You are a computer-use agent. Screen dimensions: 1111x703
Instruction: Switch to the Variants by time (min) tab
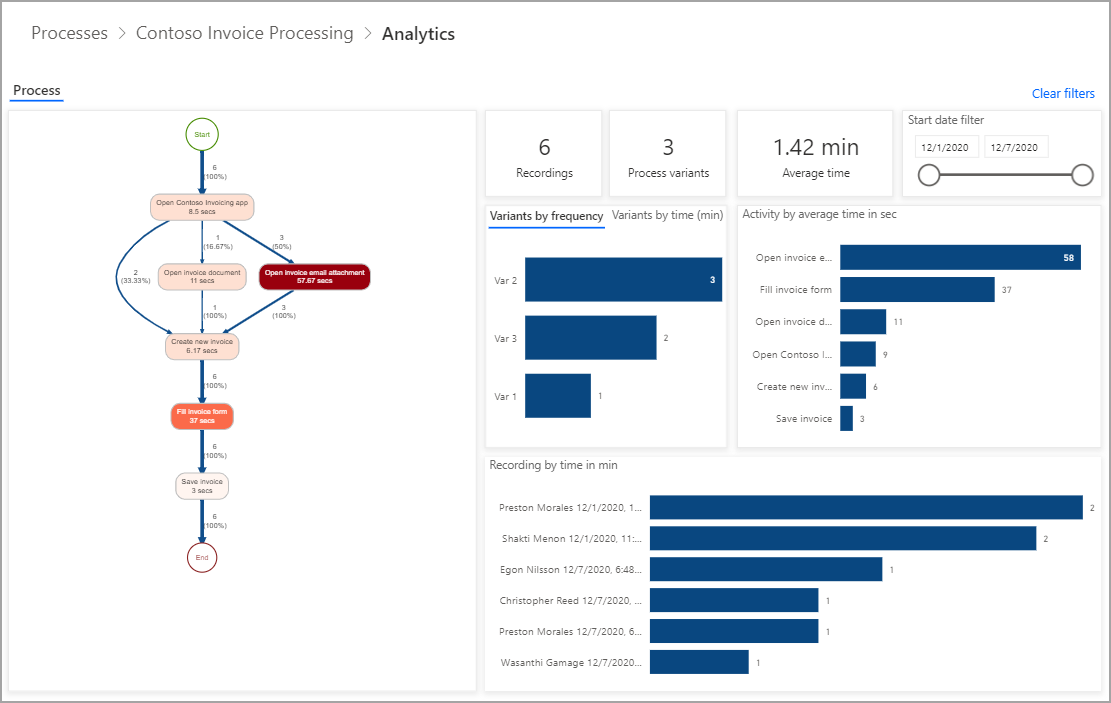[668, 216]
